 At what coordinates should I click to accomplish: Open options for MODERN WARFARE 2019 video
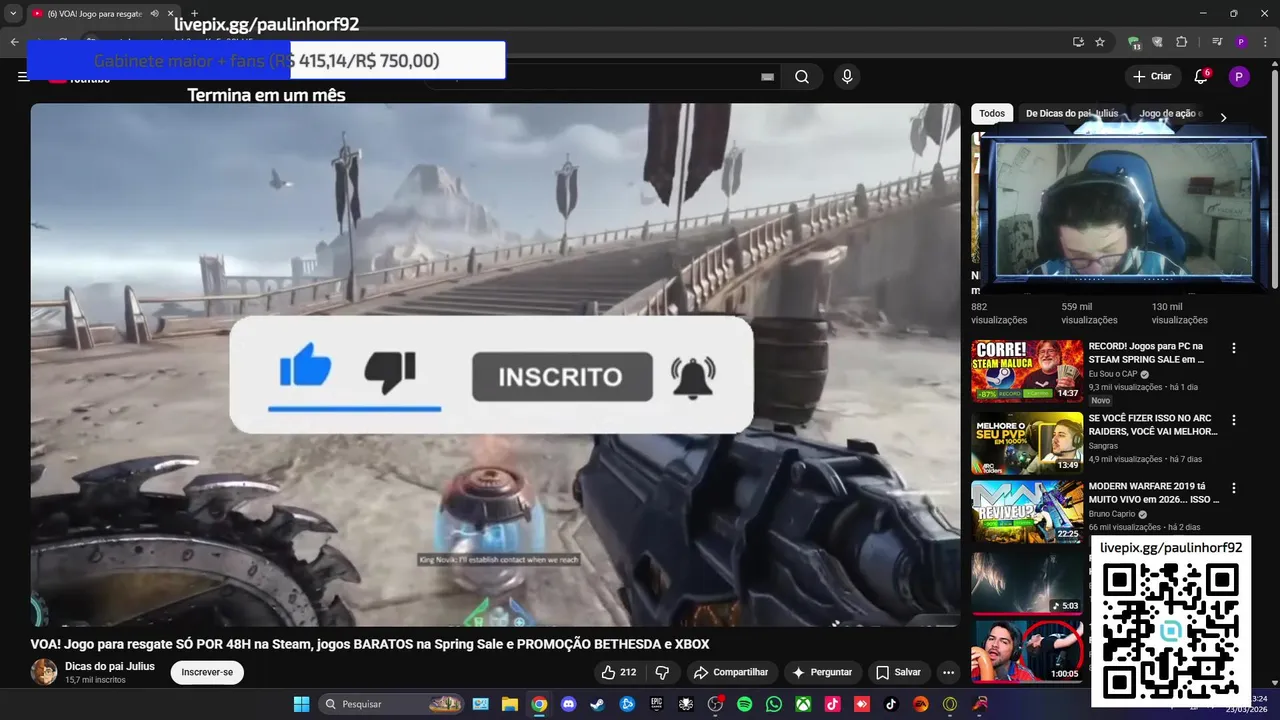[x=1234, y=488]
